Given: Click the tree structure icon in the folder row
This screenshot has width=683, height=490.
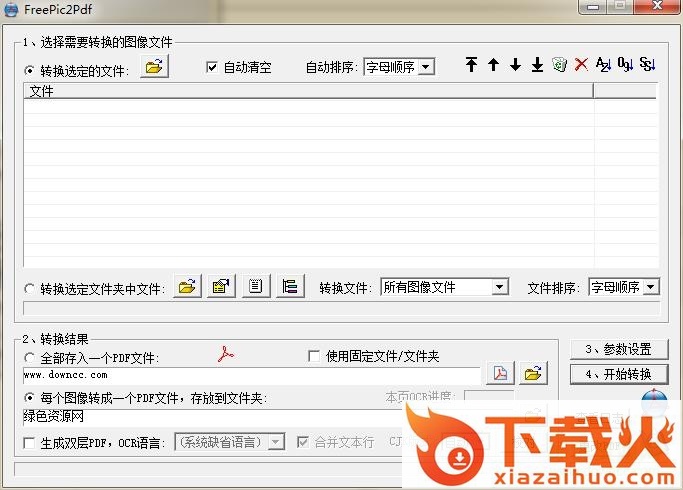Looking at the screenshot, I should coord(290,286).
